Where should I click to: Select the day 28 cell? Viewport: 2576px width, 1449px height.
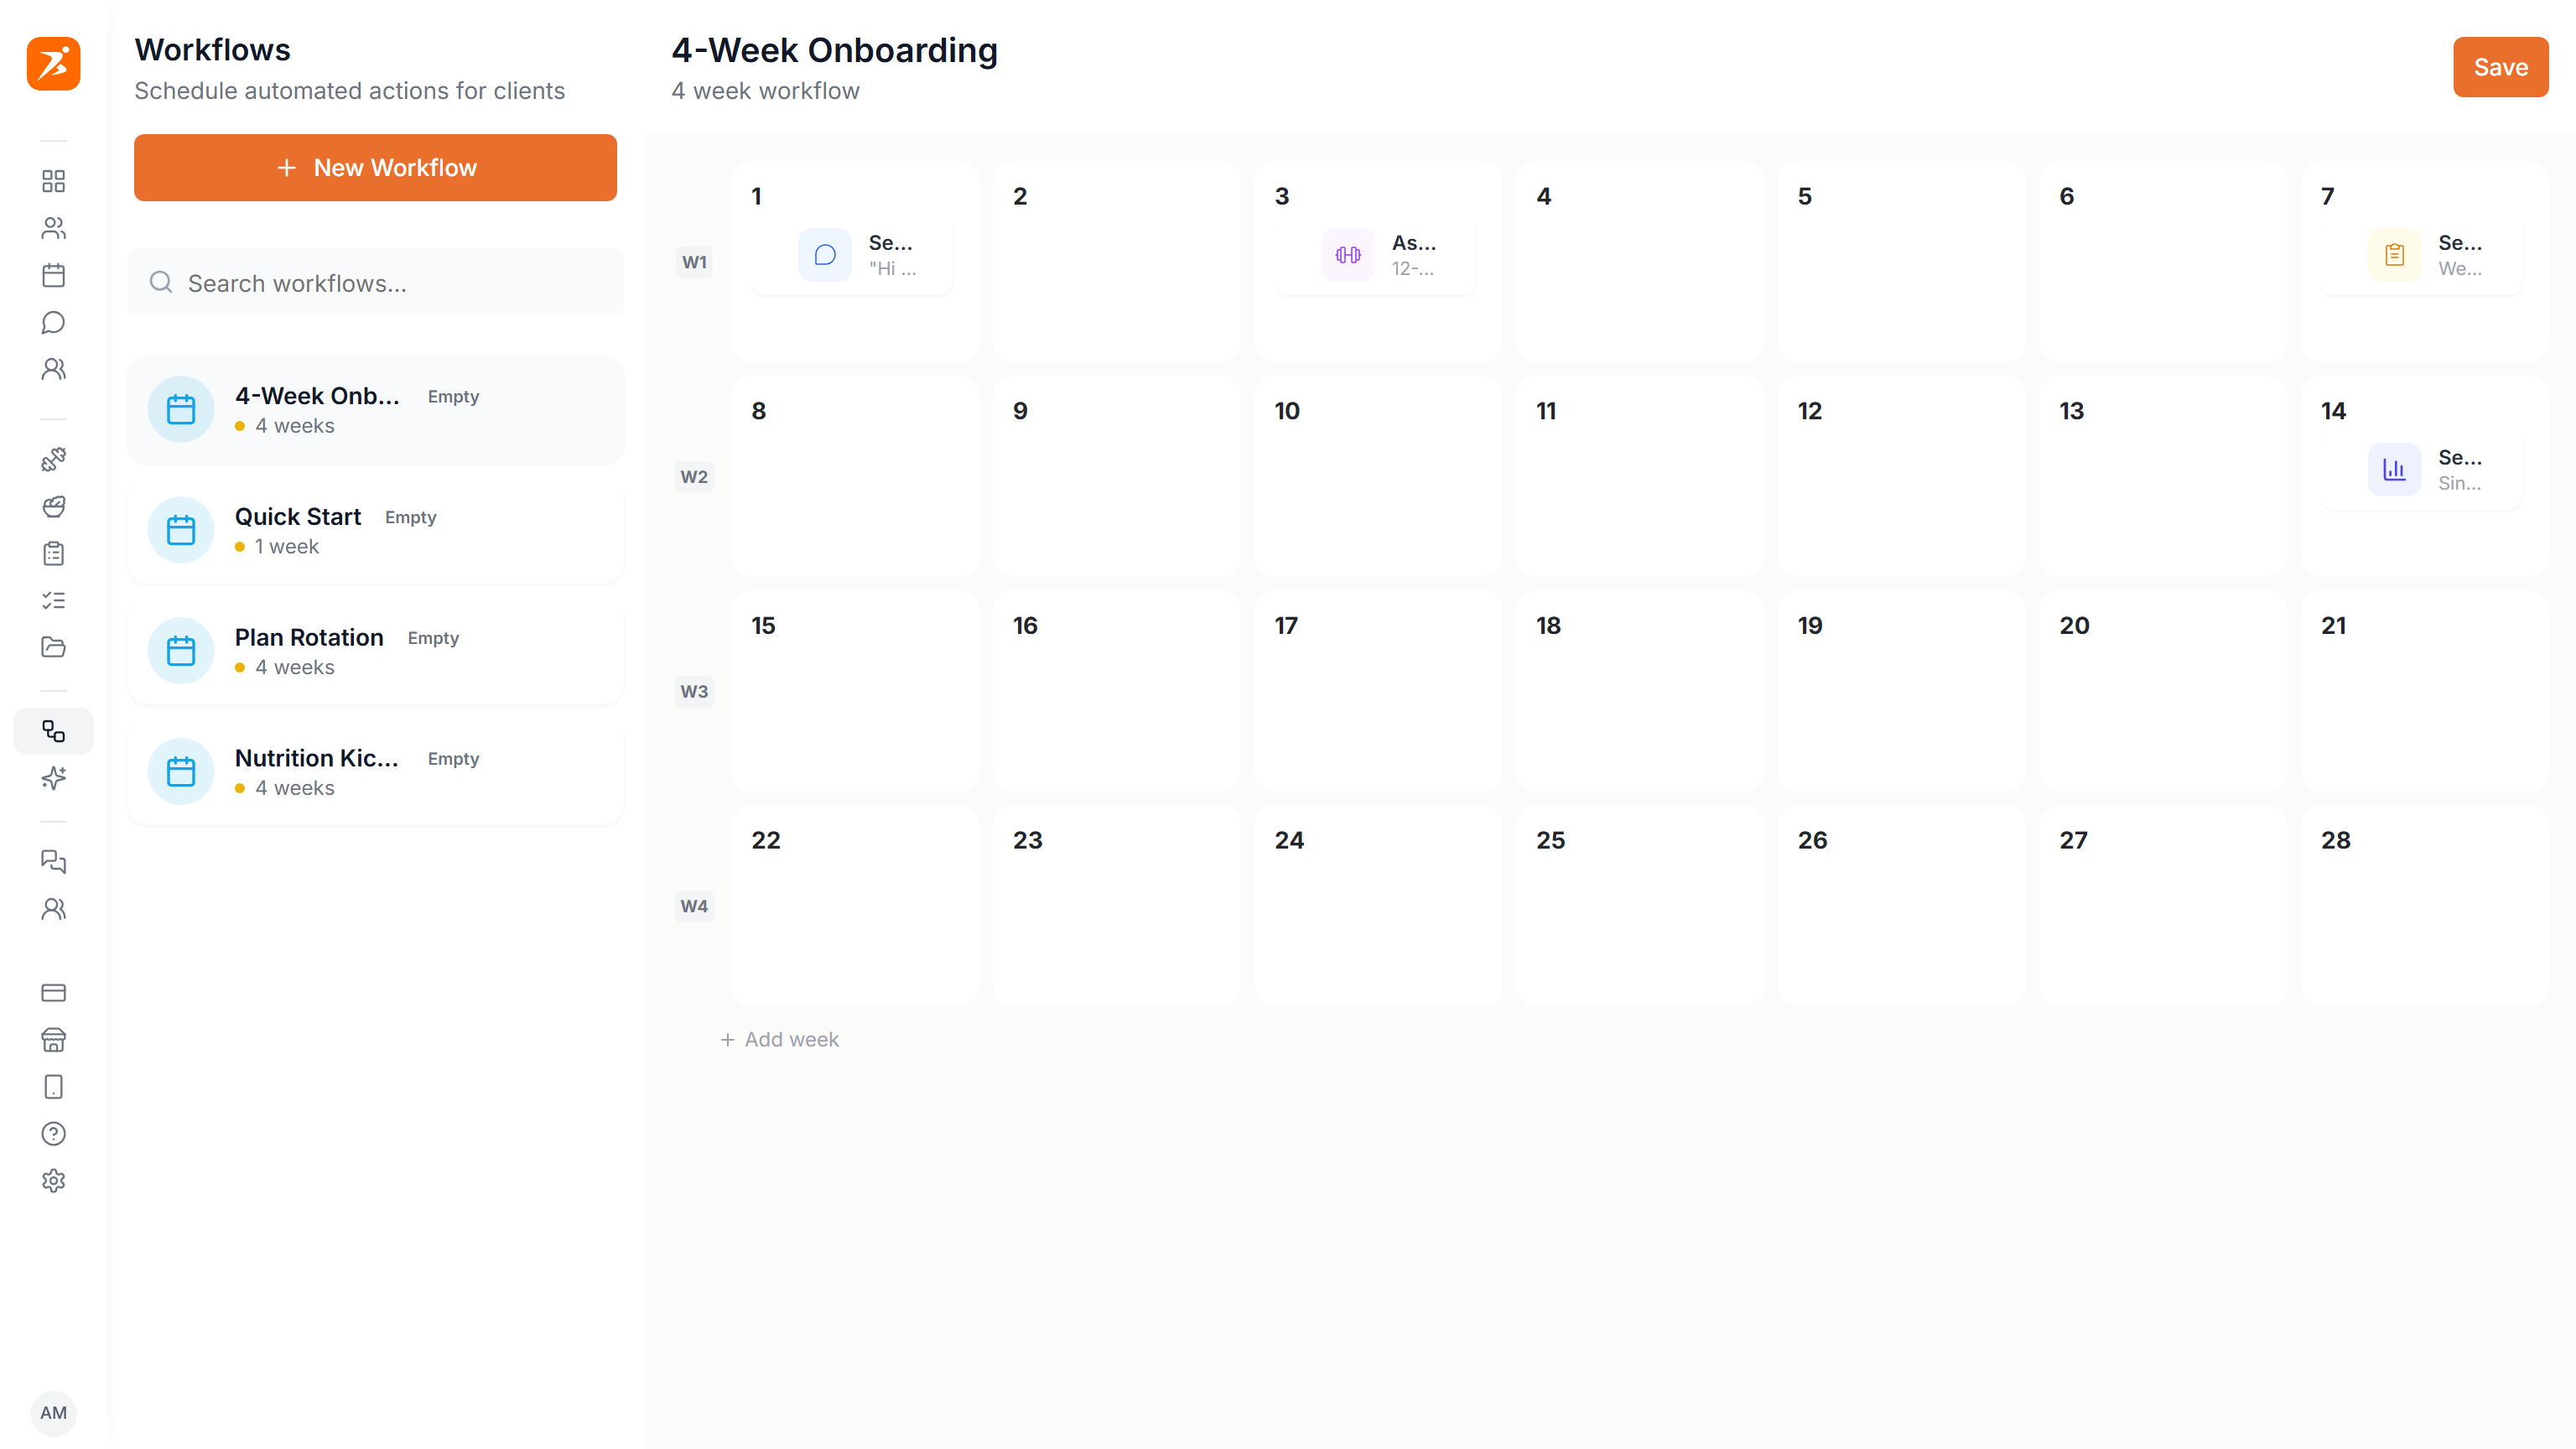click(x=2425, y=906)
